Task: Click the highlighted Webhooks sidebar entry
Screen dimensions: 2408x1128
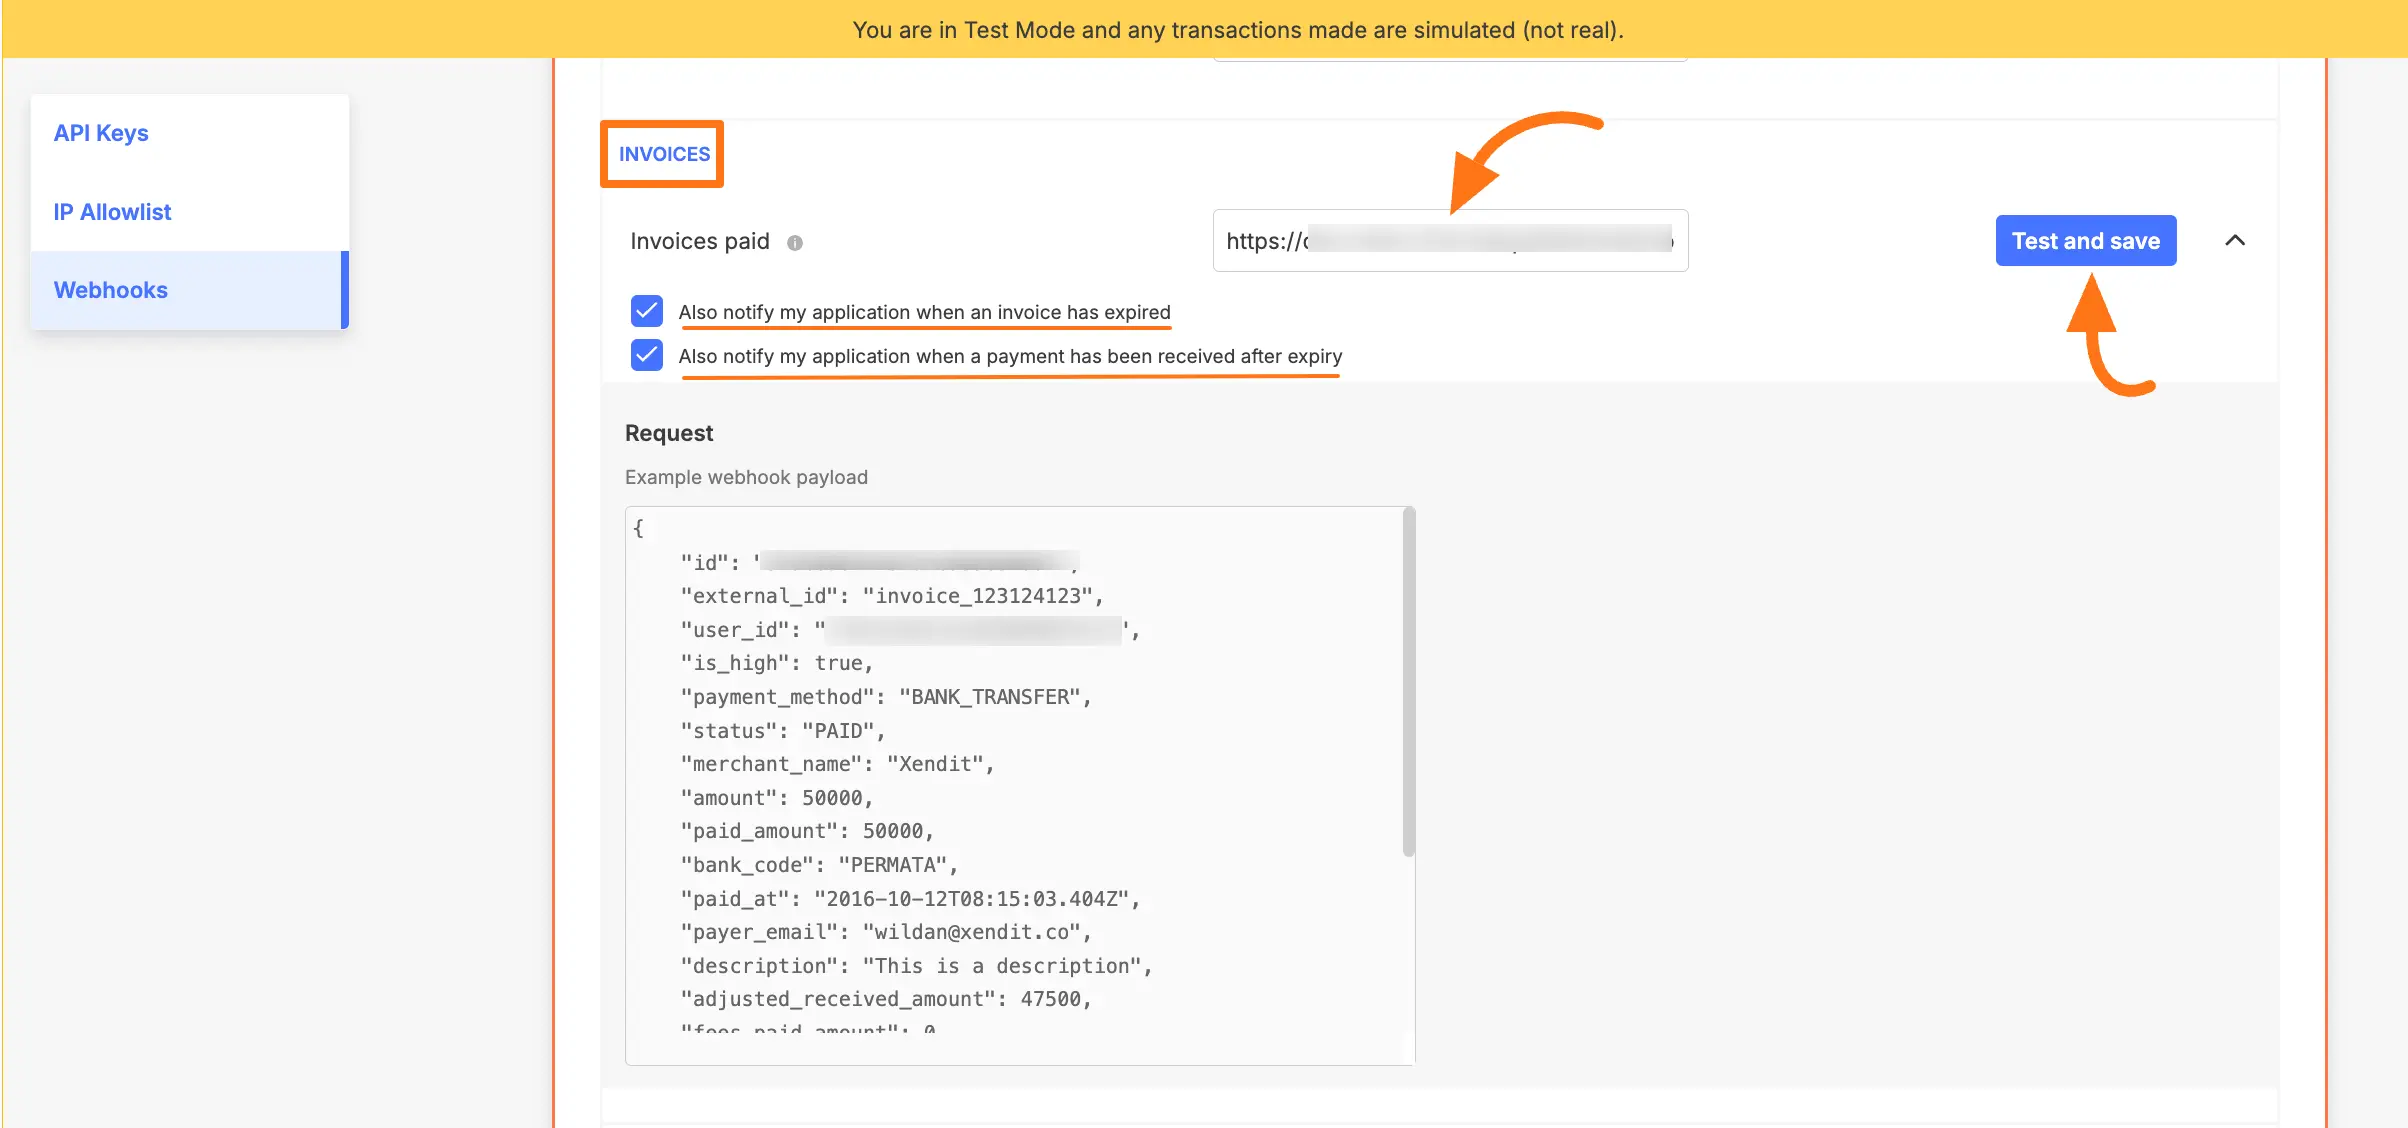Action: click(x=110, y=290)
